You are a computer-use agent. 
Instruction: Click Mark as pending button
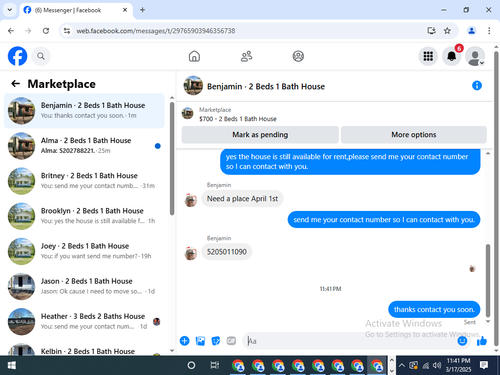pyautogui.click(x=260, y=135)
